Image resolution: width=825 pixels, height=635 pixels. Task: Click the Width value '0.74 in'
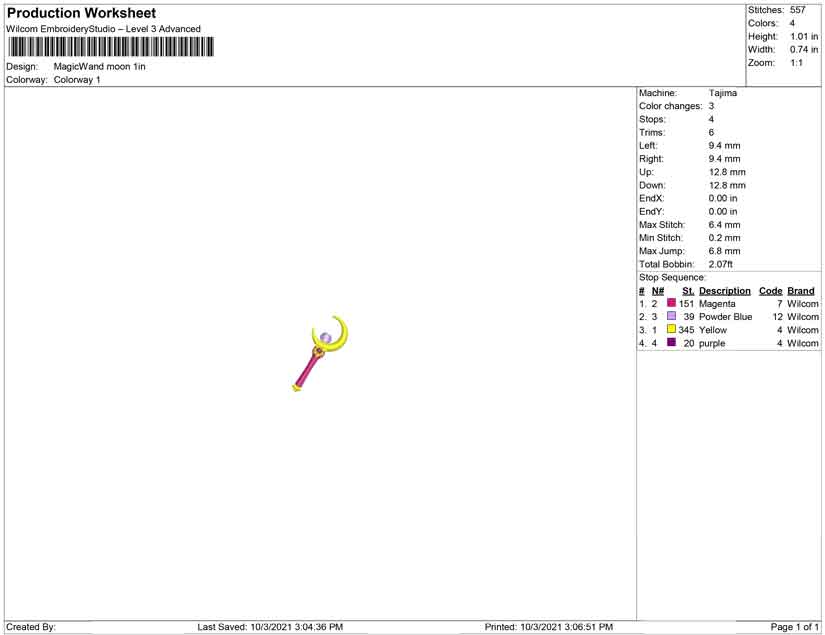(x=804, y=49)
